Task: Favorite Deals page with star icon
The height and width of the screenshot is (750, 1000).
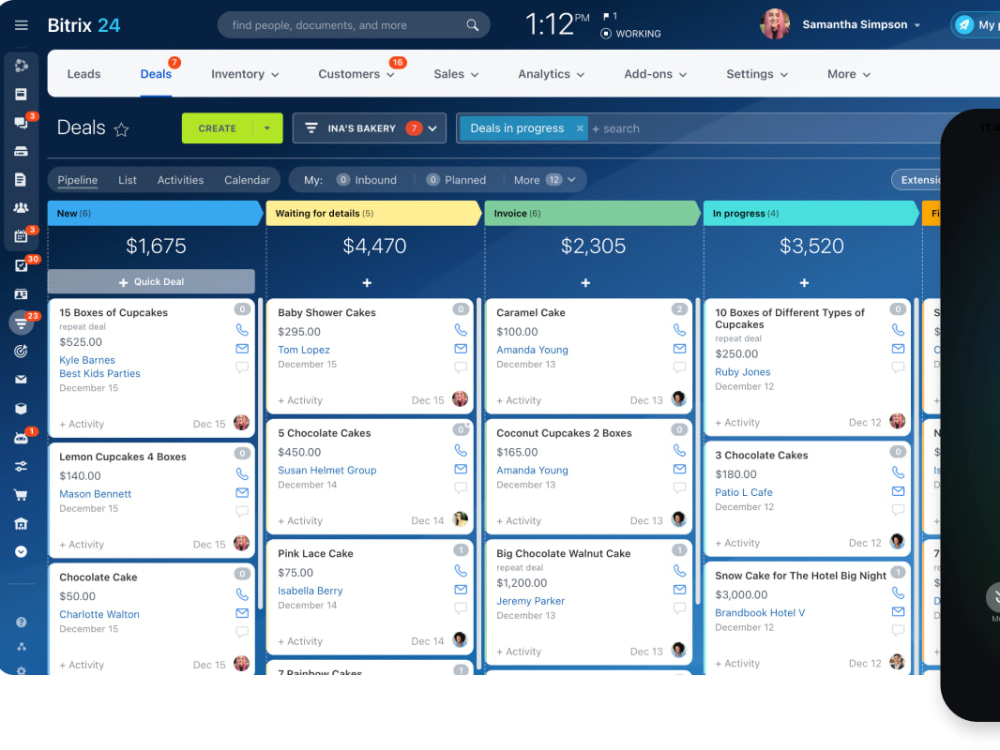Action: [121, 129]
